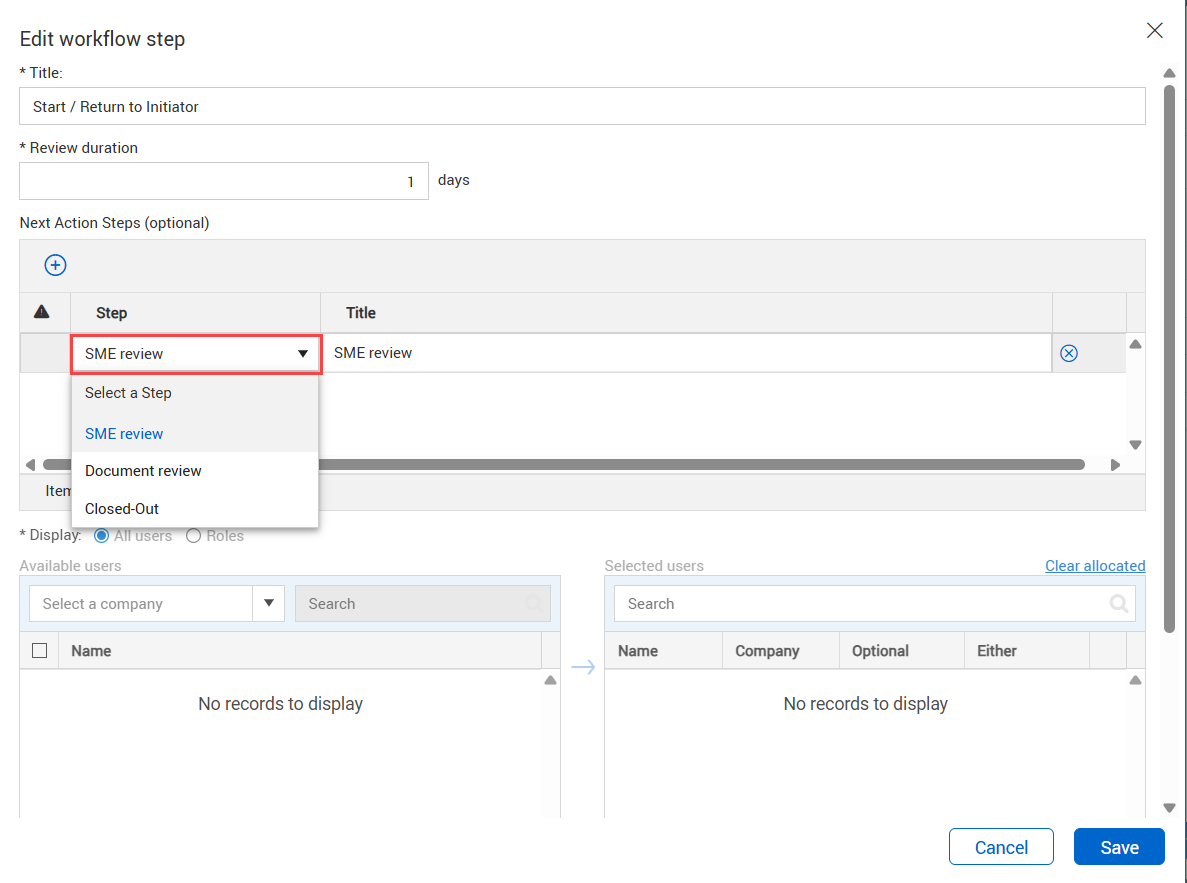Viewport: 1187px width, 883px height.
Task: Click the search icon in Selected users
Action: click(x=1118, y=604)
